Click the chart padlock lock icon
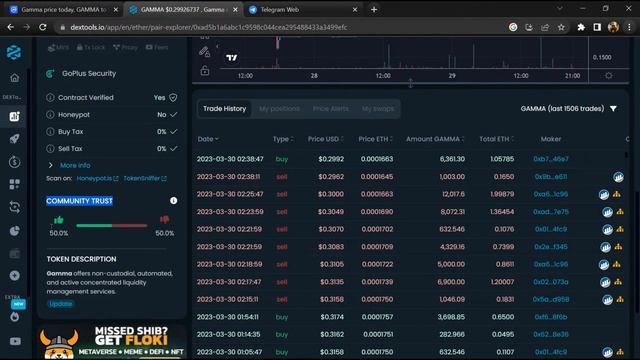This screenshot has width=640, height=360. click(x=205, y=71)
